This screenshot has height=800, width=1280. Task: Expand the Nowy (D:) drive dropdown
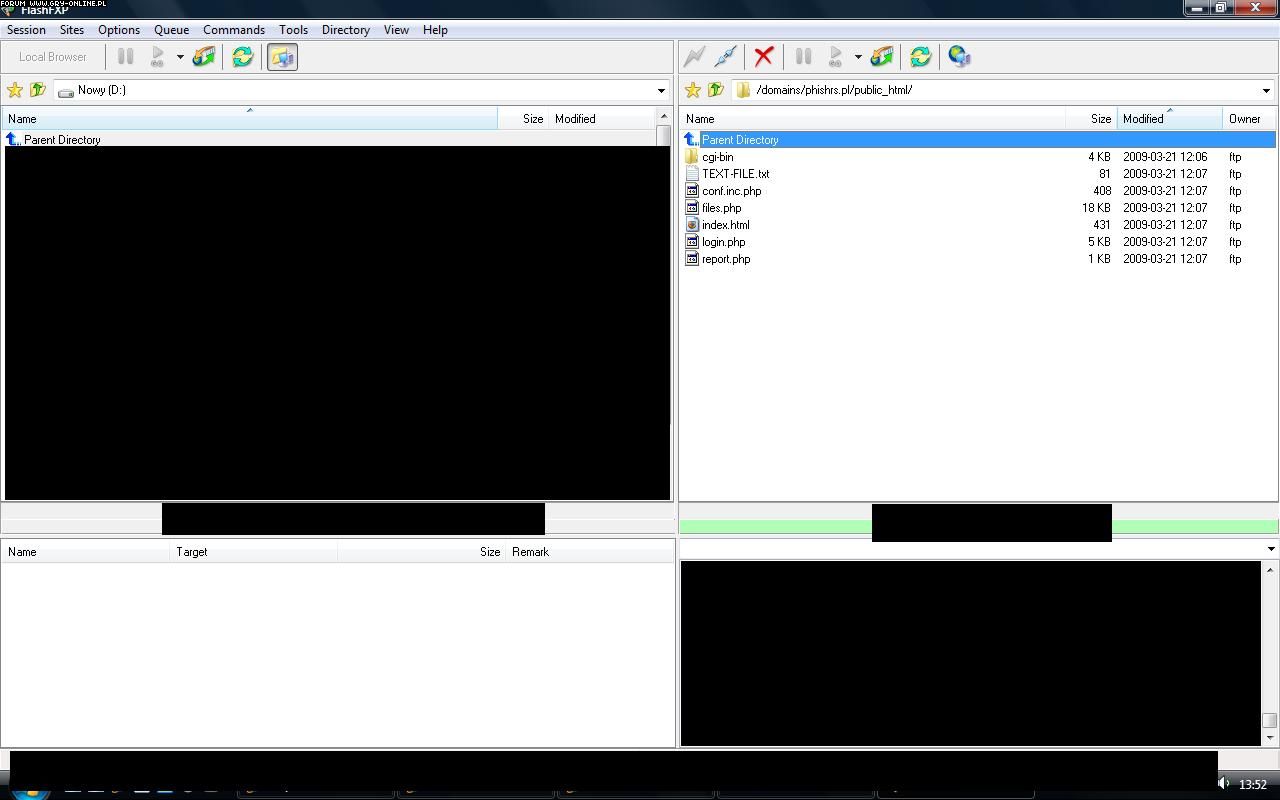[x=661, y=90]
